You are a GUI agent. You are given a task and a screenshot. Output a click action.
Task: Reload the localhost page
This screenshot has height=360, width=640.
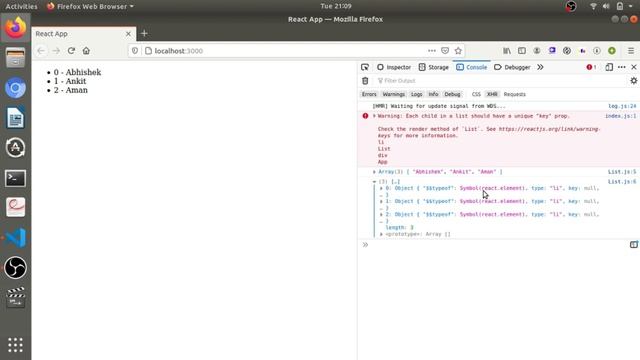(71, 51)
